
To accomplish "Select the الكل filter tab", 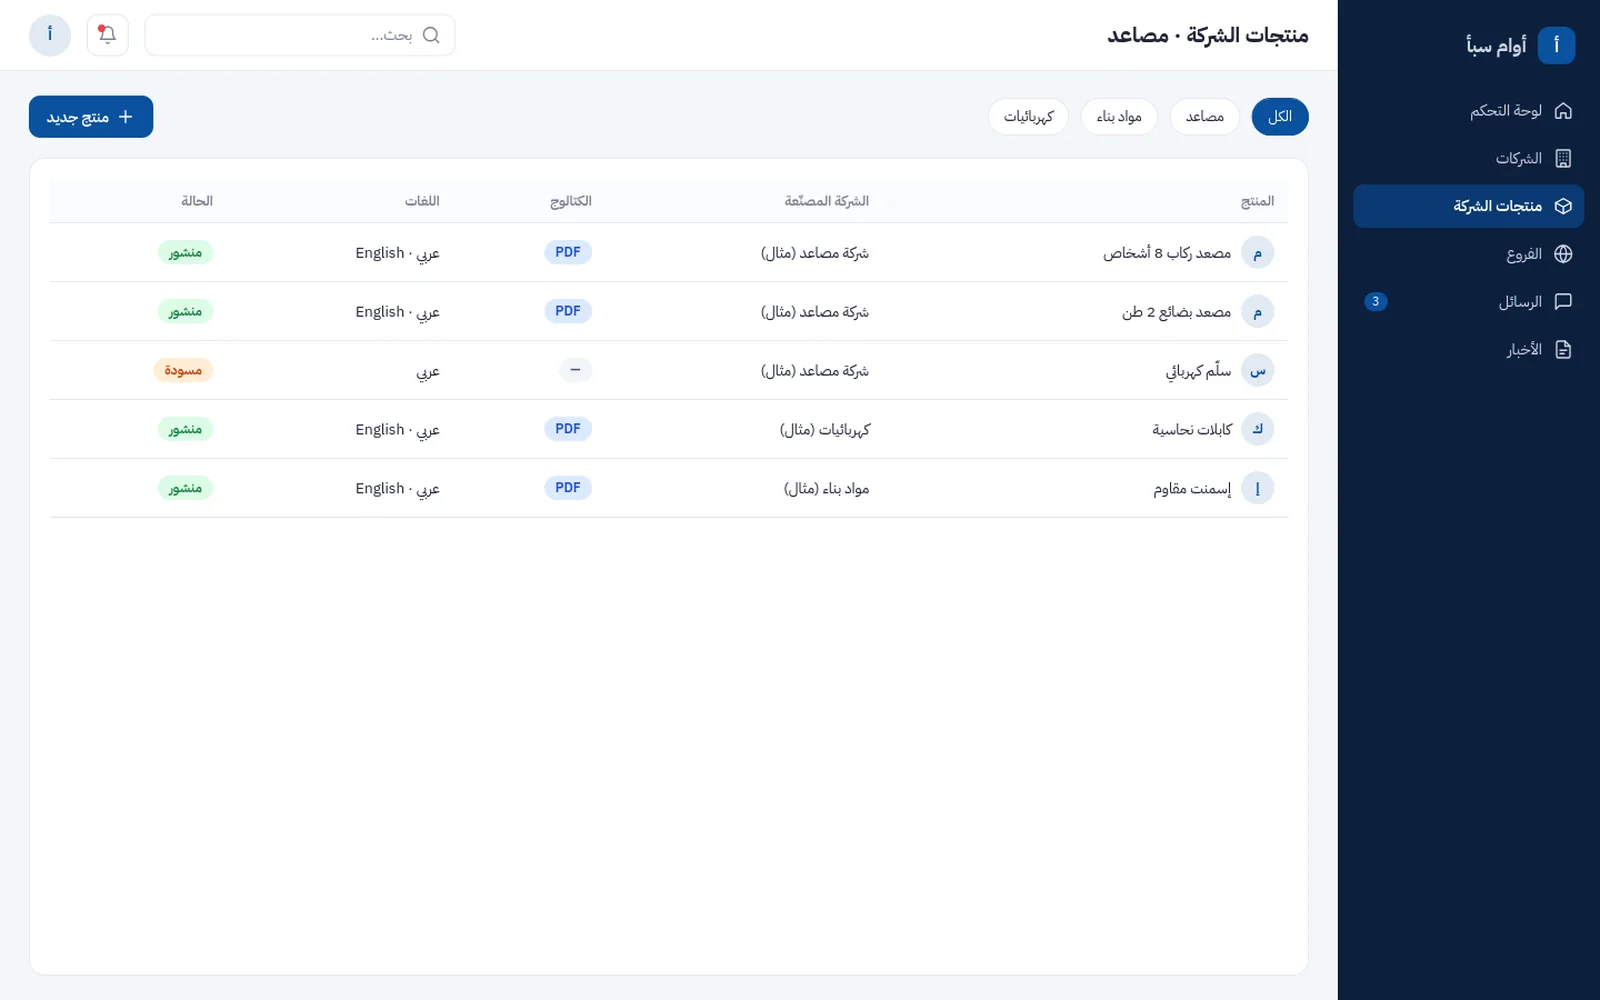I will point(1280,117).
